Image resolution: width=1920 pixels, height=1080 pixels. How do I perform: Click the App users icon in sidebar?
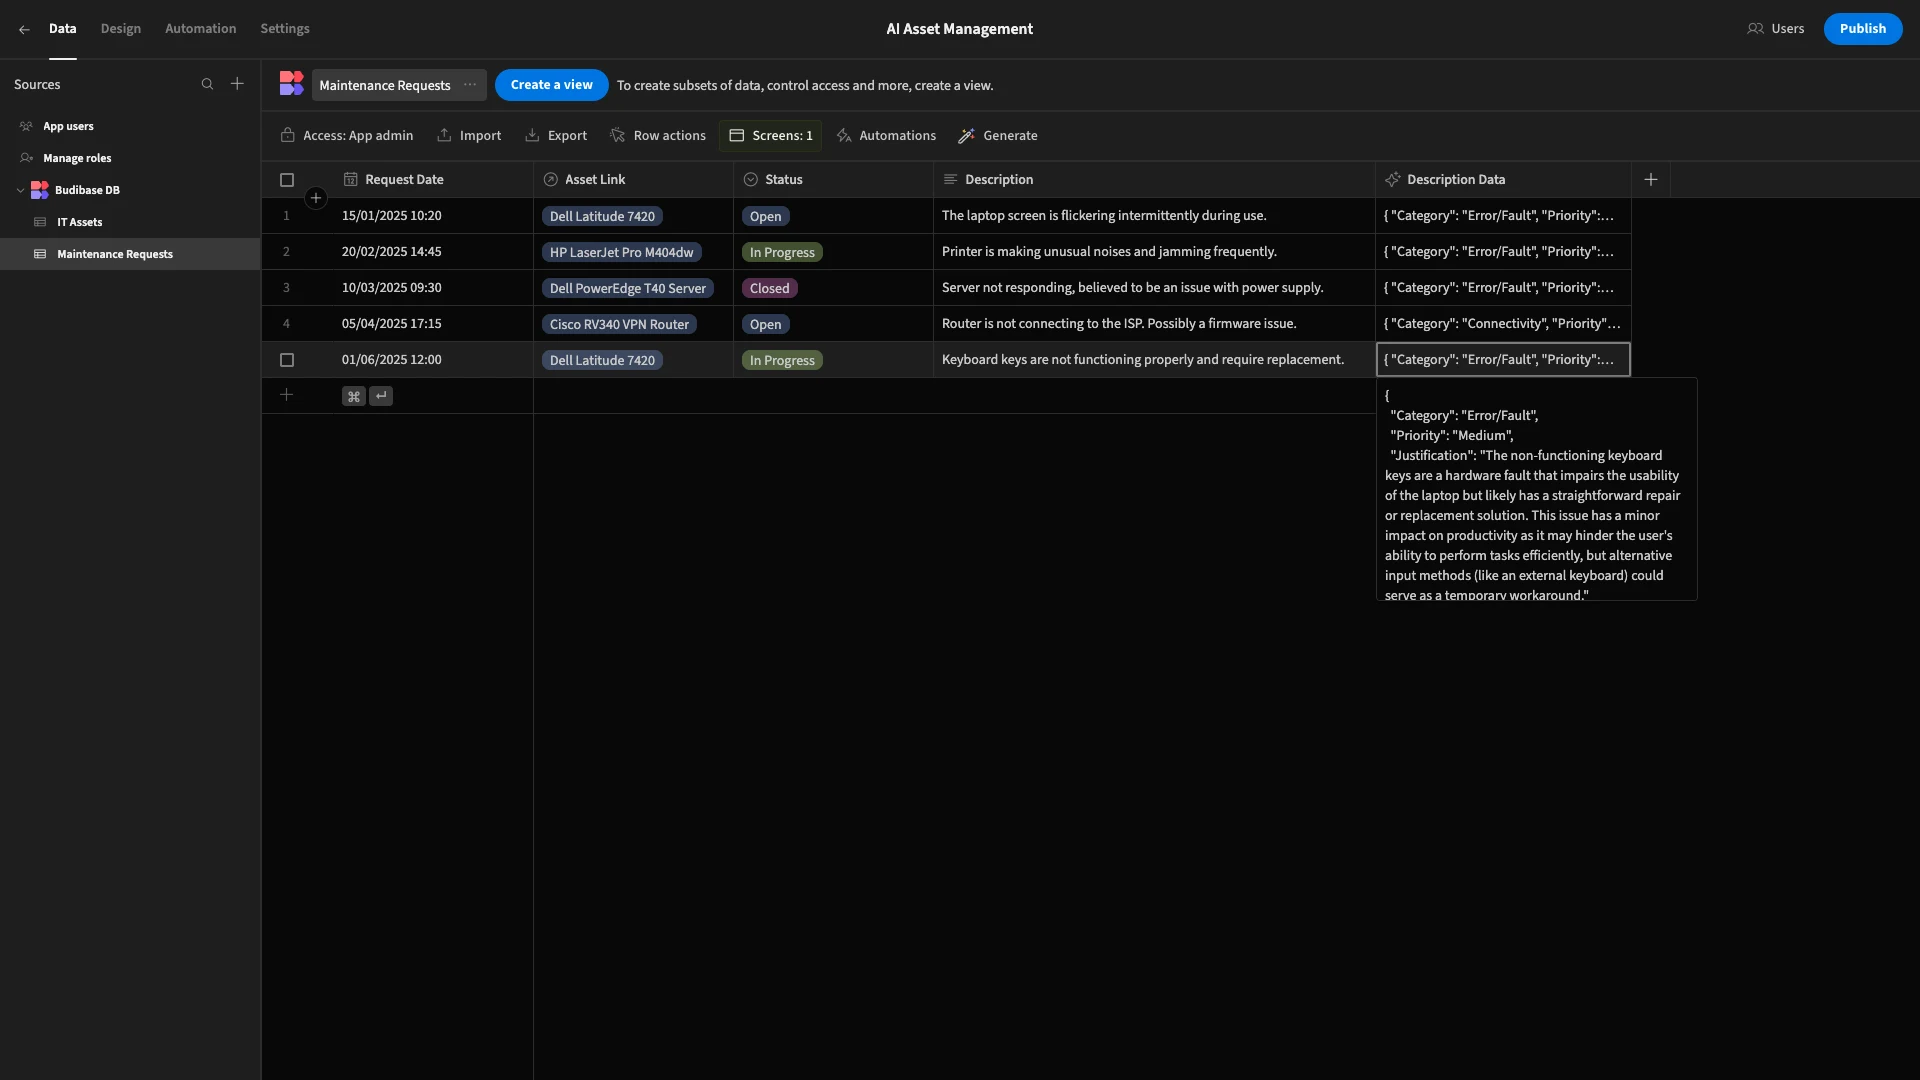pyautogui.click(x=26, y=126)
